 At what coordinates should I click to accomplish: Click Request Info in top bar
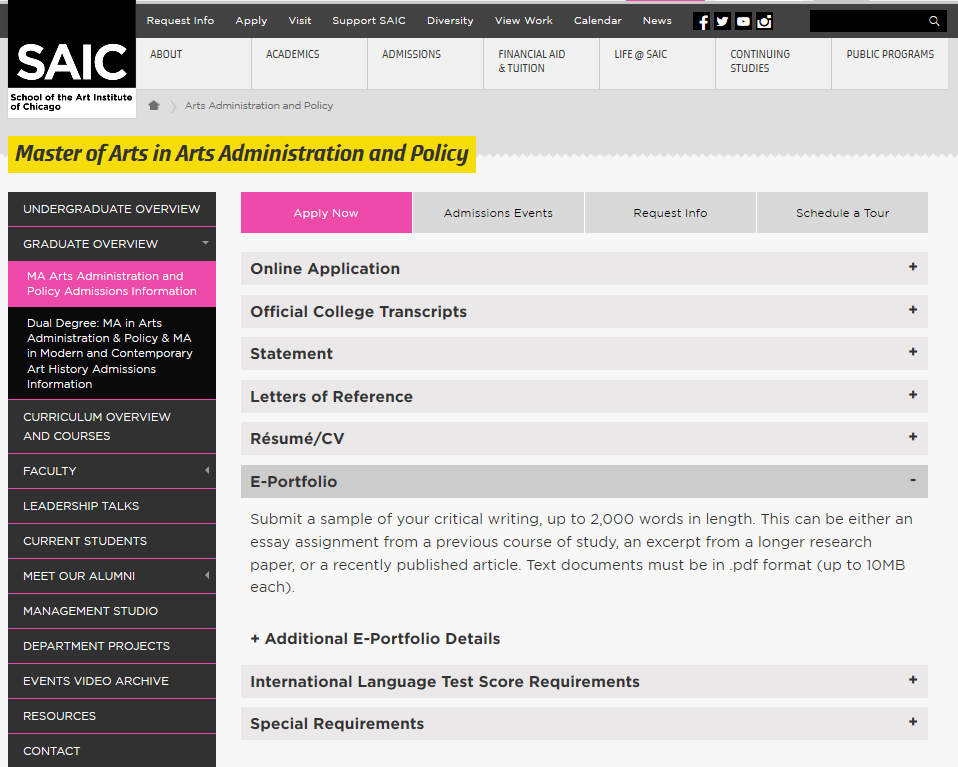coord(180,20)
